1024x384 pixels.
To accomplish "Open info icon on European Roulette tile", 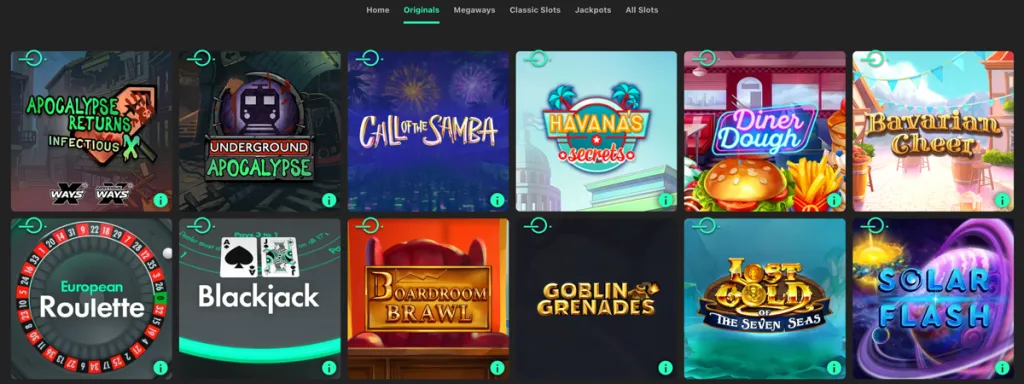I will [x=161, y=368].
